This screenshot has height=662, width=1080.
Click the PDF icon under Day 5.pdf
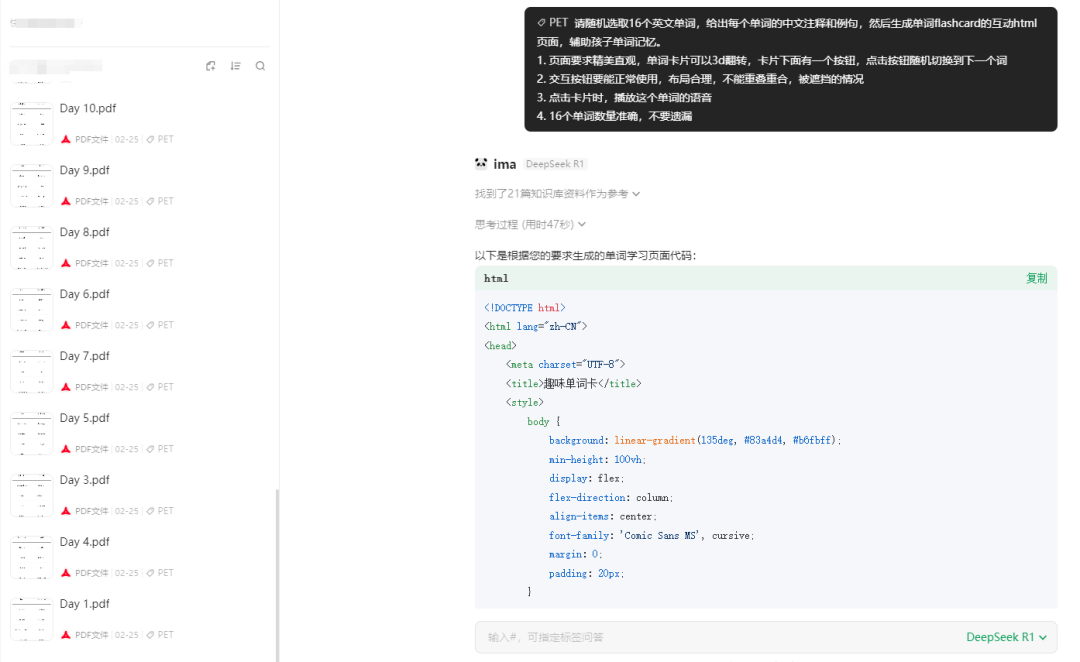[66, 449]
